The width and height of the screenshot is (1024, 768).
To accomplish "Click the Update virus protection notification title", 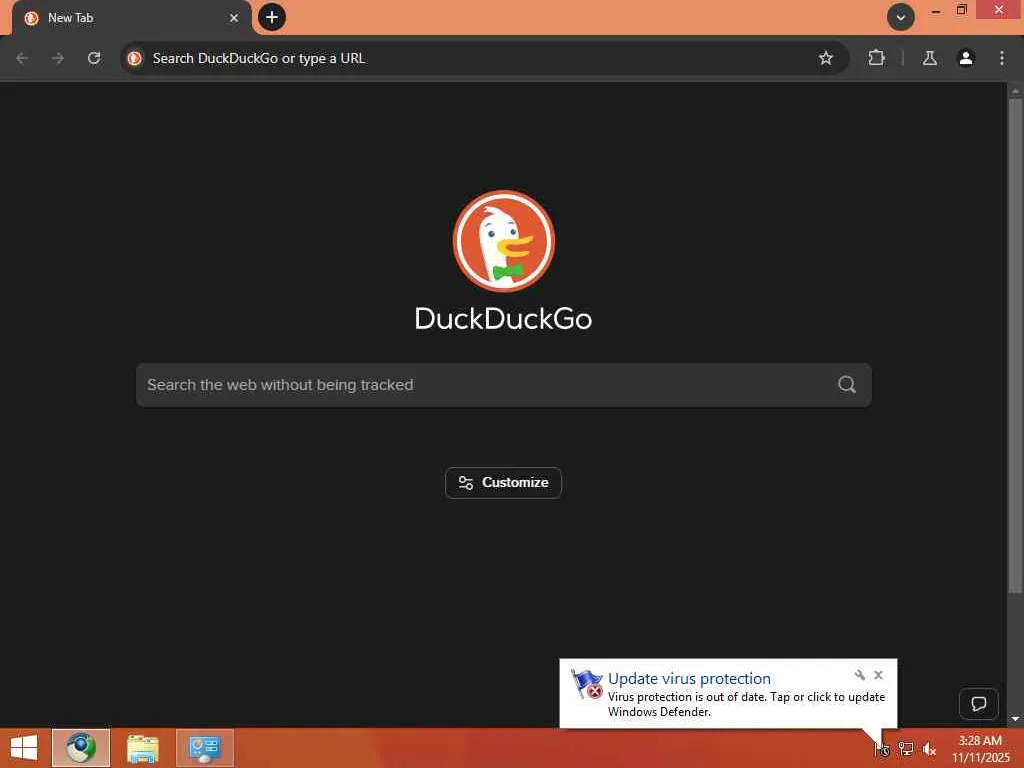I will tap(689, 679).
